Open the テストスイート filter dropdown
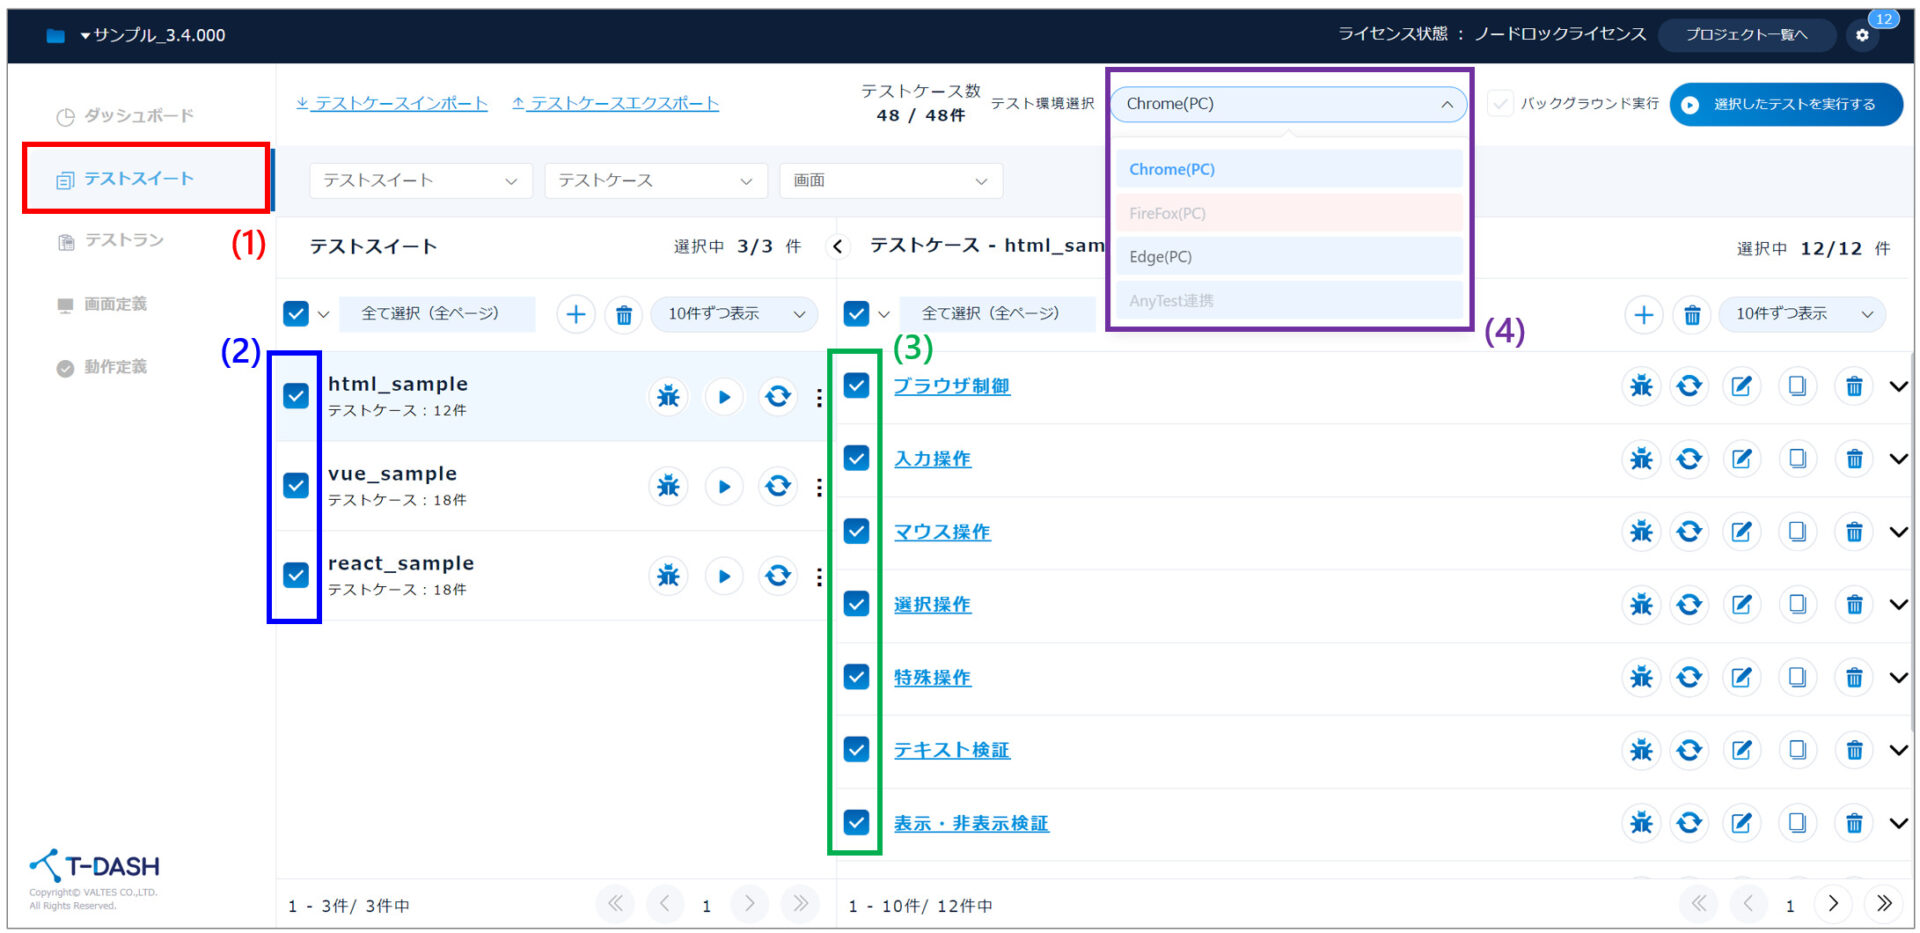The width and height of the screenshot is (1920, 933). [420, 181]
